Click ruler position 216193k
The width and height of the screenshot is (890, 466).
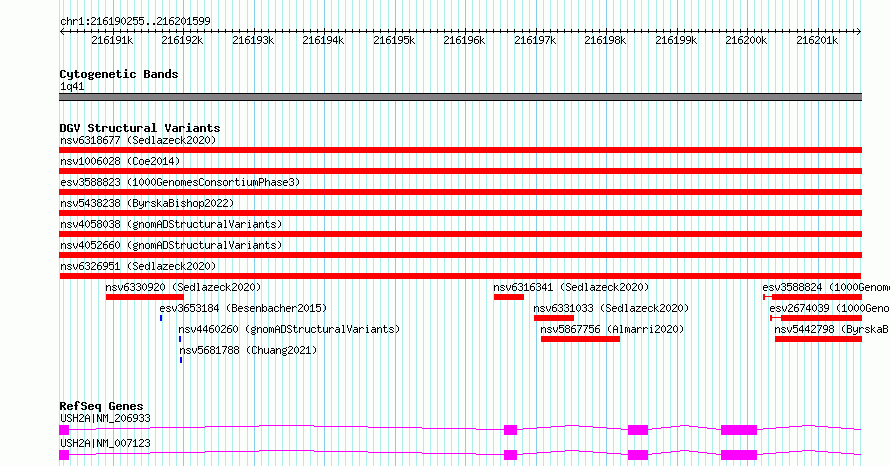pos(253,40)
